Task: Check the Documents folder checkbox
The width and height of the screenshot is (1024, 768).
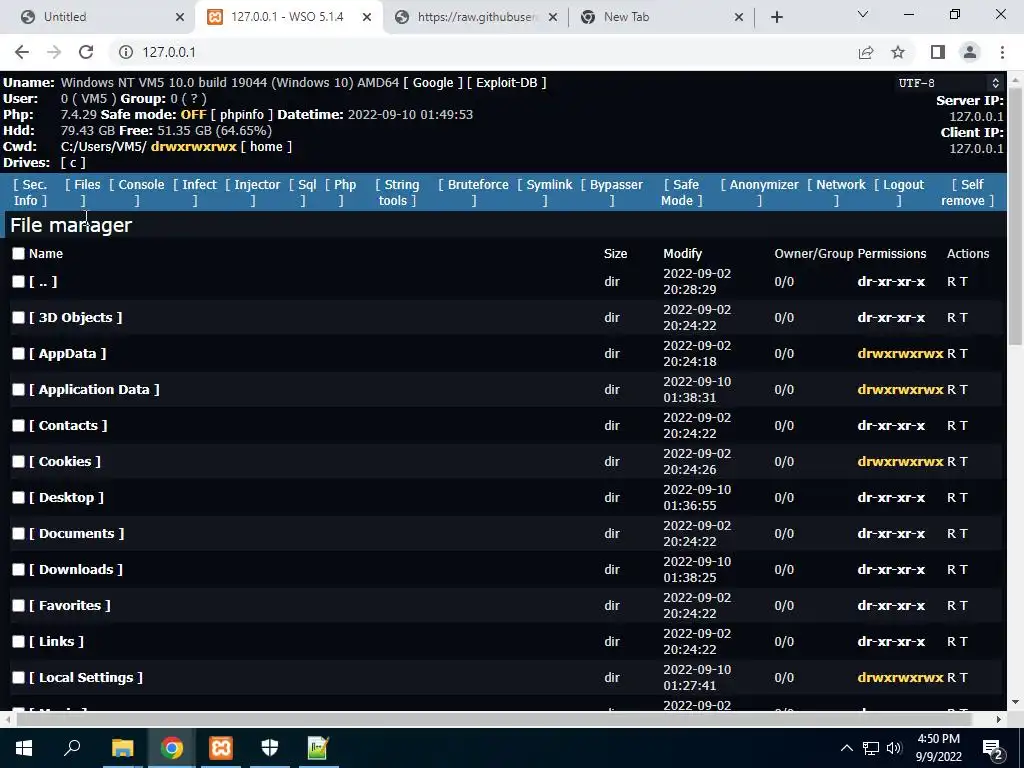Action: 18,534
